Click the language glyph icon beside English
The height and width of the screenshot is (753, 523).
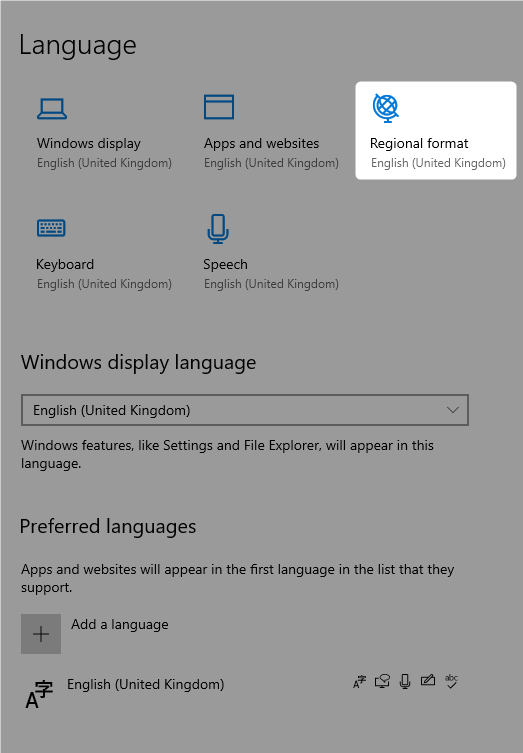pos(39,694)
